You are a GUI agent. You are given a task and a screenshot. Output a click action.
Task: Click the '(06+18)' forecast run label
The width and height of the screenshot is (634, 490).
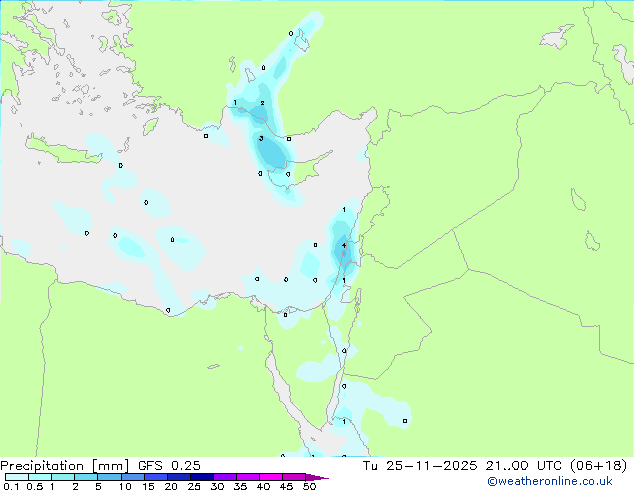pos(598,466)
